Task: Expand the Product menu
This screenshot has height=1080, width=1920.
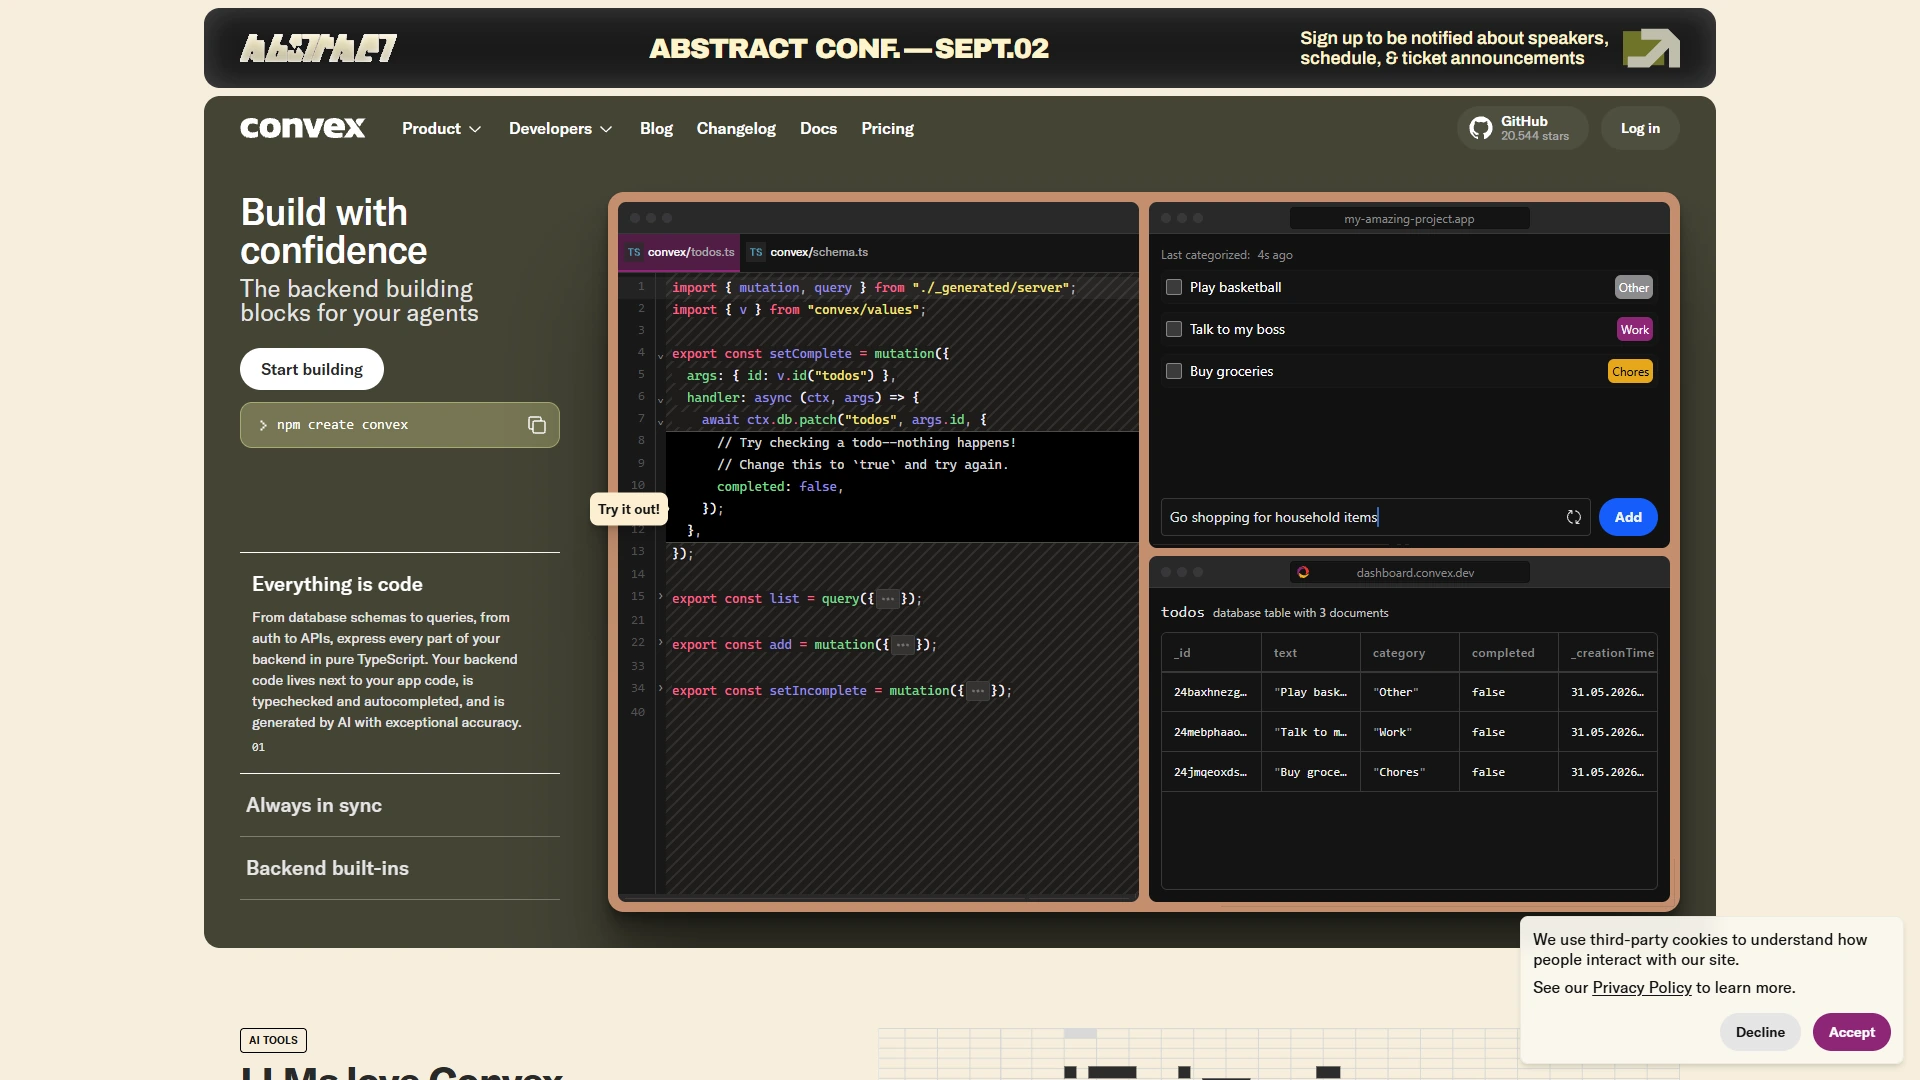Action: pyautogui.click(x=441, y=128)
